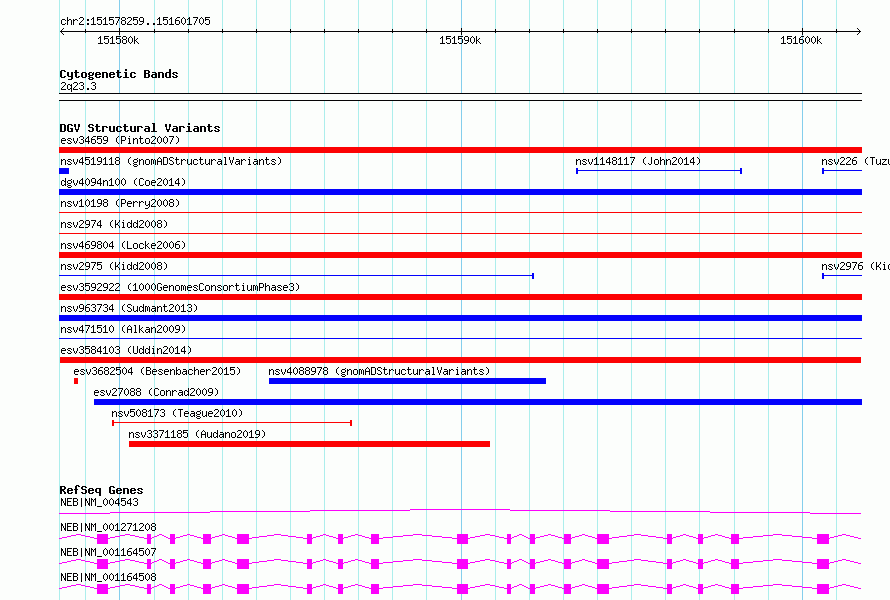The height and width of the screenshot is (600, 890).
Task: Click the nsv508173 (Teague2010) red span line
Action: click(x=232, y=423)
